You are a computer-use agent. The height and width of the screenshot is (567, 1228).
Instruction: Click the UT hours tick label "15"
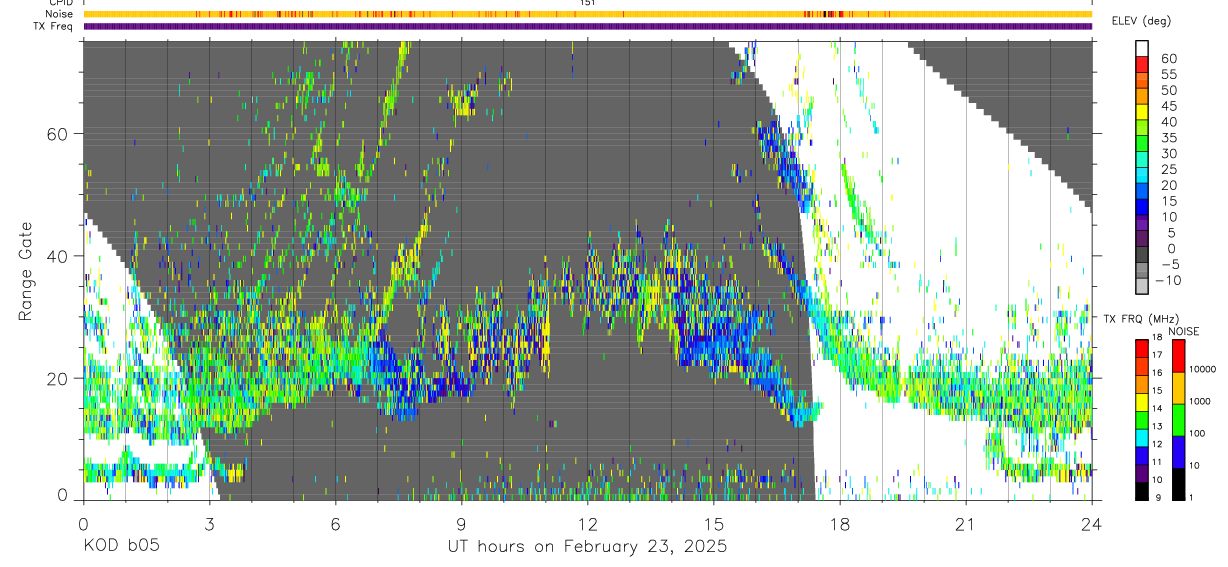click(714, 524)
